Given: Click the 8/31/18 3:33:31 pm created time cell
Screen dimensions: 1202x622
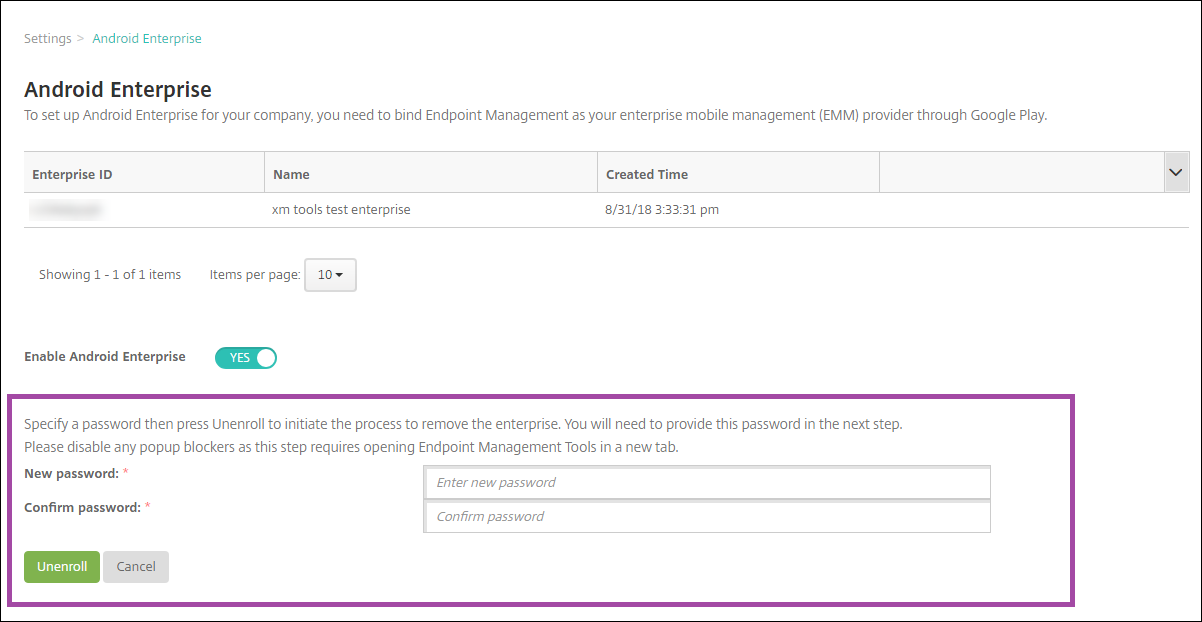Looking at the screenshot, I should click(662, 210).
